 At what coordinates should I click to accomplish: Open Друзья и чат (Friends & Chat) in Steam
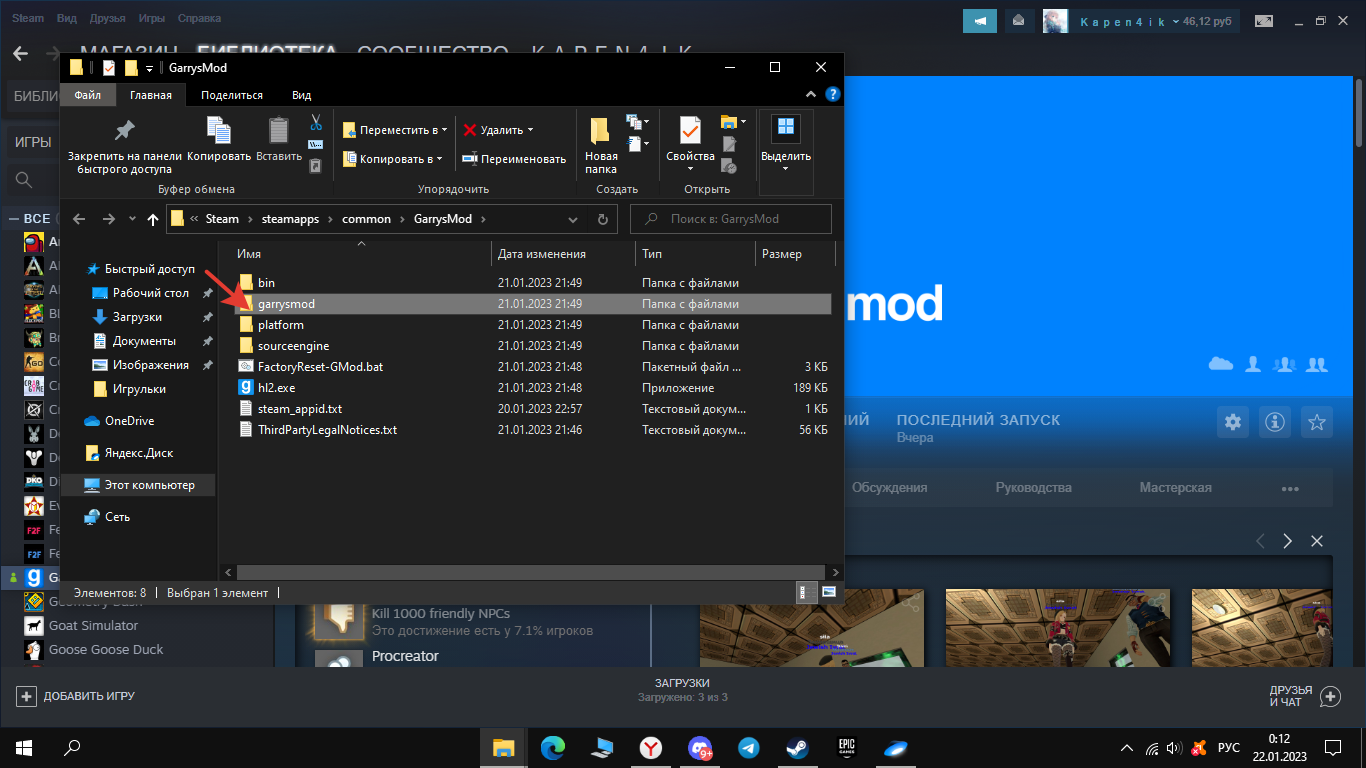[1304, 696]
